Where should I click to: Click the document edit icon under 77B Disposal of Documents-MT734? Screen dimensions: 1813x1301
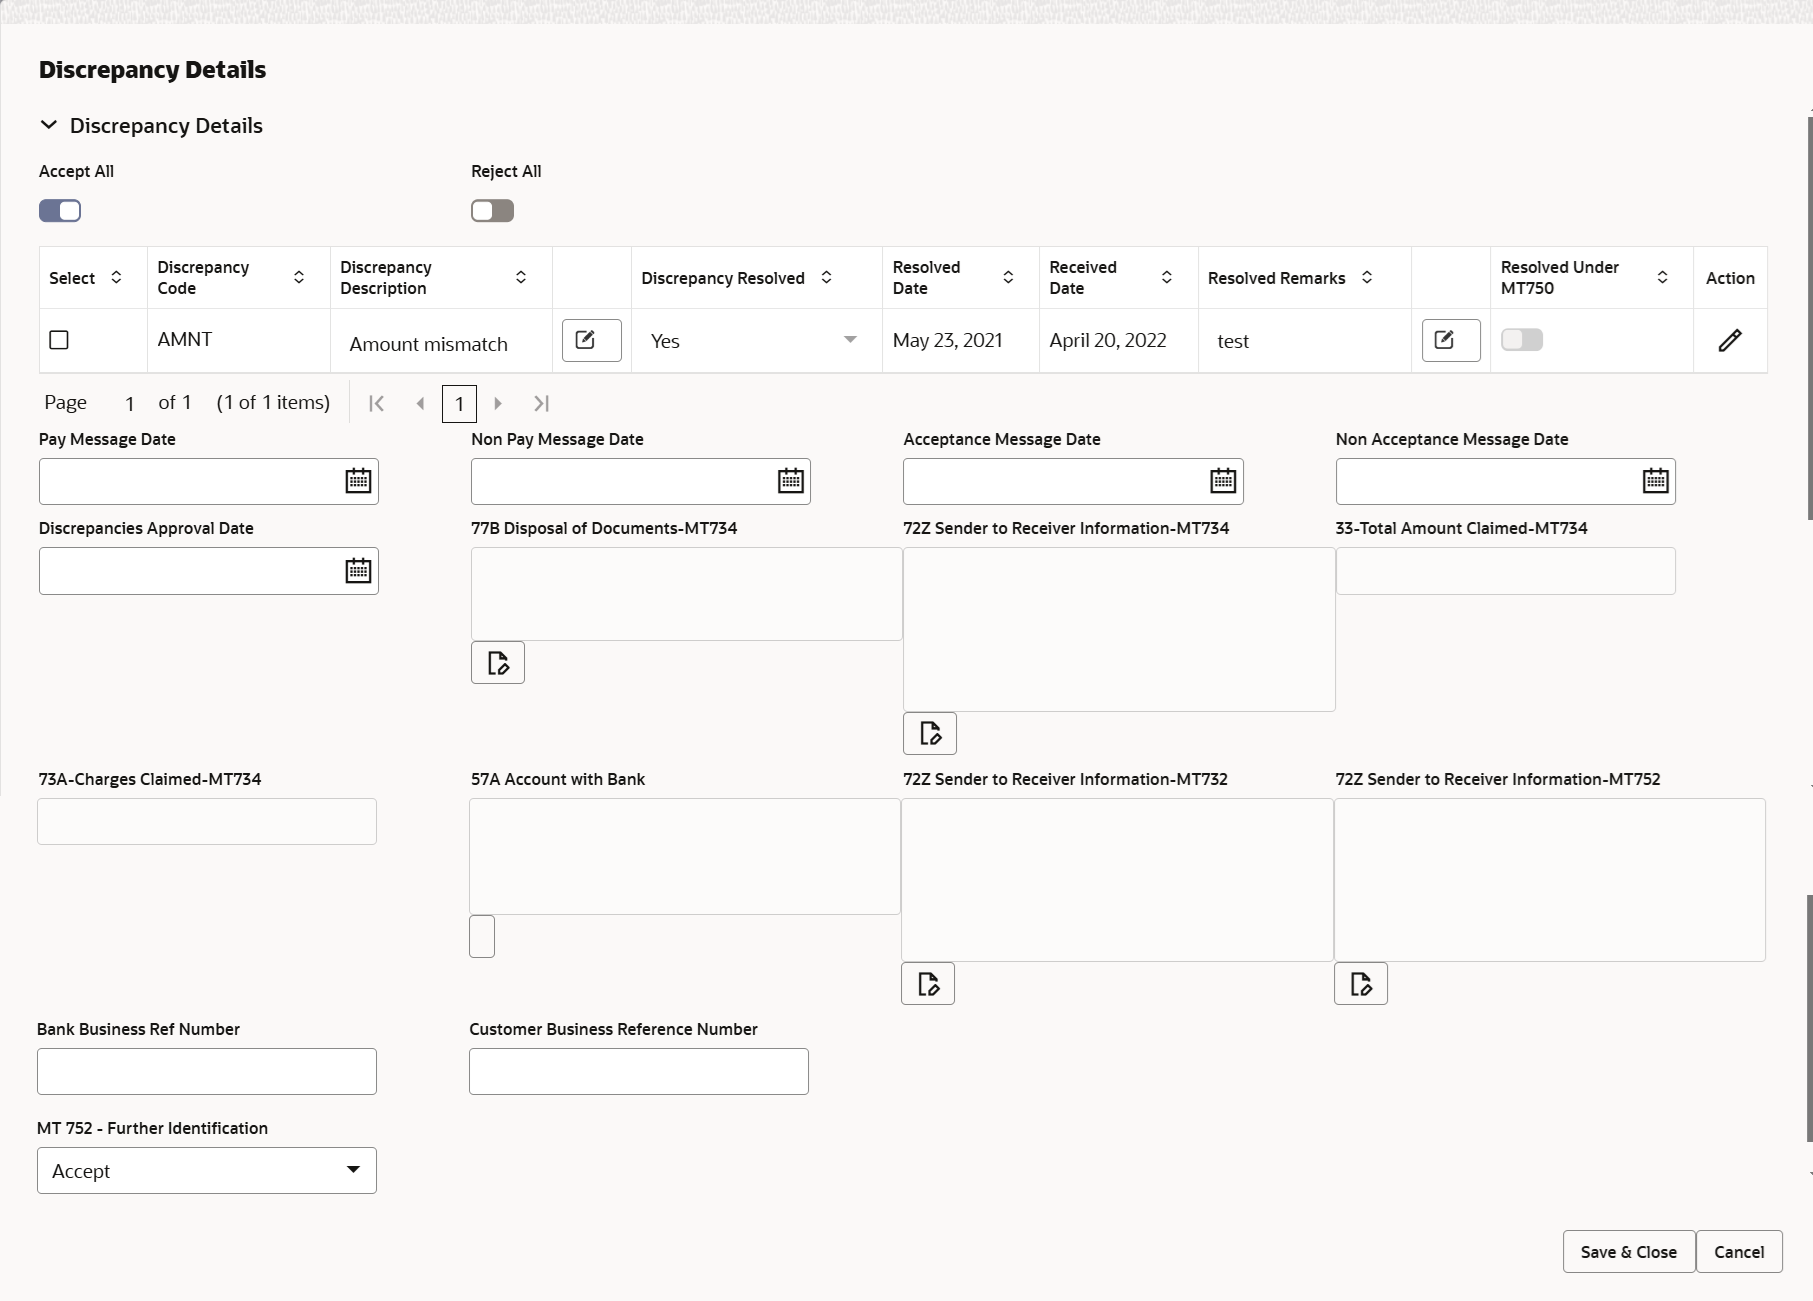point(497,662)
